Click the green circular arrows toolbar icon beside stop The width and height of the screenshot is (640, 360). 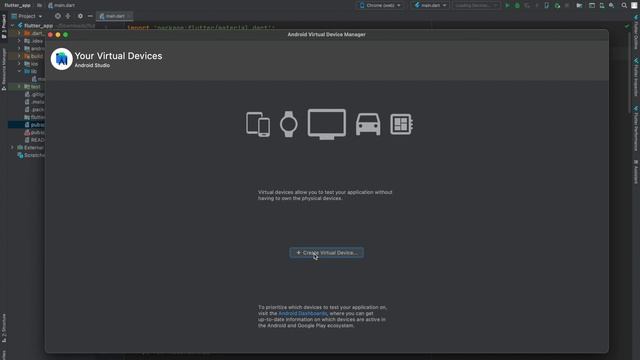point(557,5)
